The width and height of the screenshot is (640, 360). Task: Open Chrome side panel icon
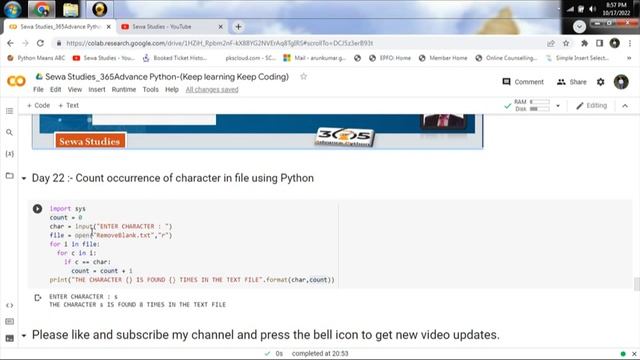tap(599, 43)
